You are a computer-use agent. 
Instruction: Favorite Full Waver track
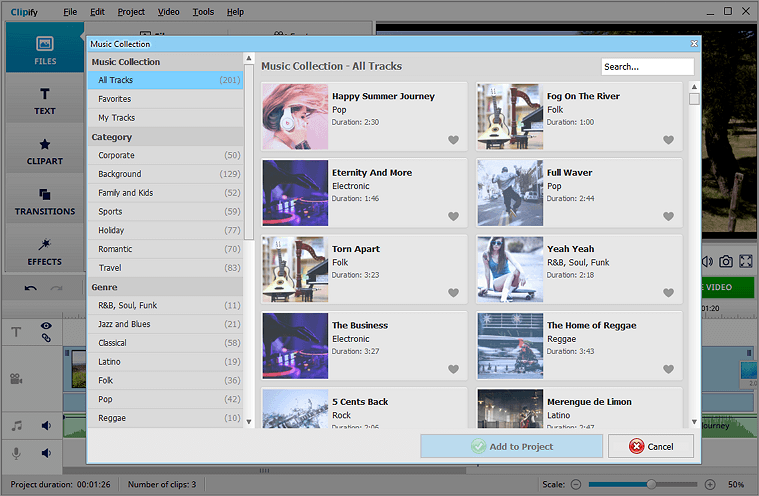coord(668,216)
